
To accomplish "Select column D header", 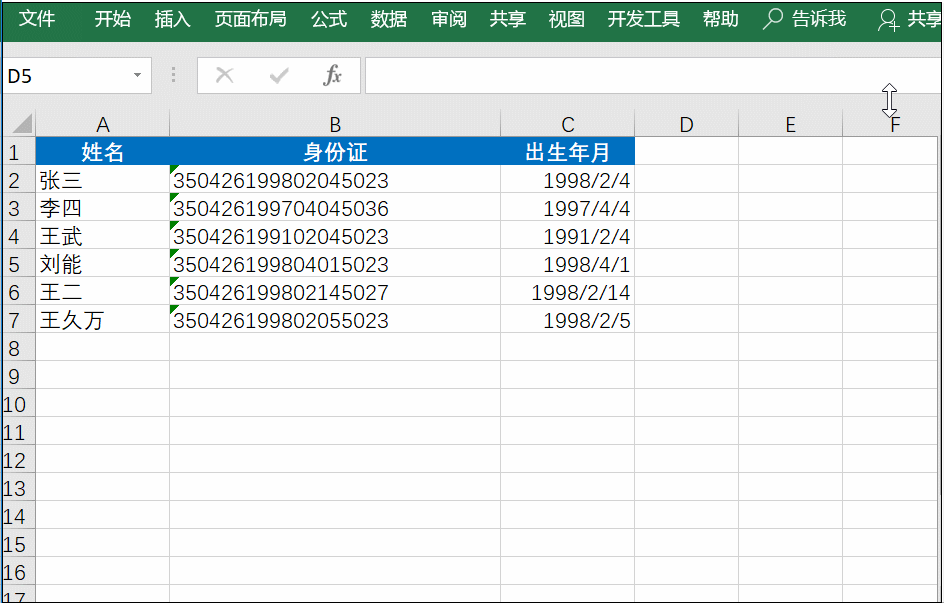I will click(686, 125).
